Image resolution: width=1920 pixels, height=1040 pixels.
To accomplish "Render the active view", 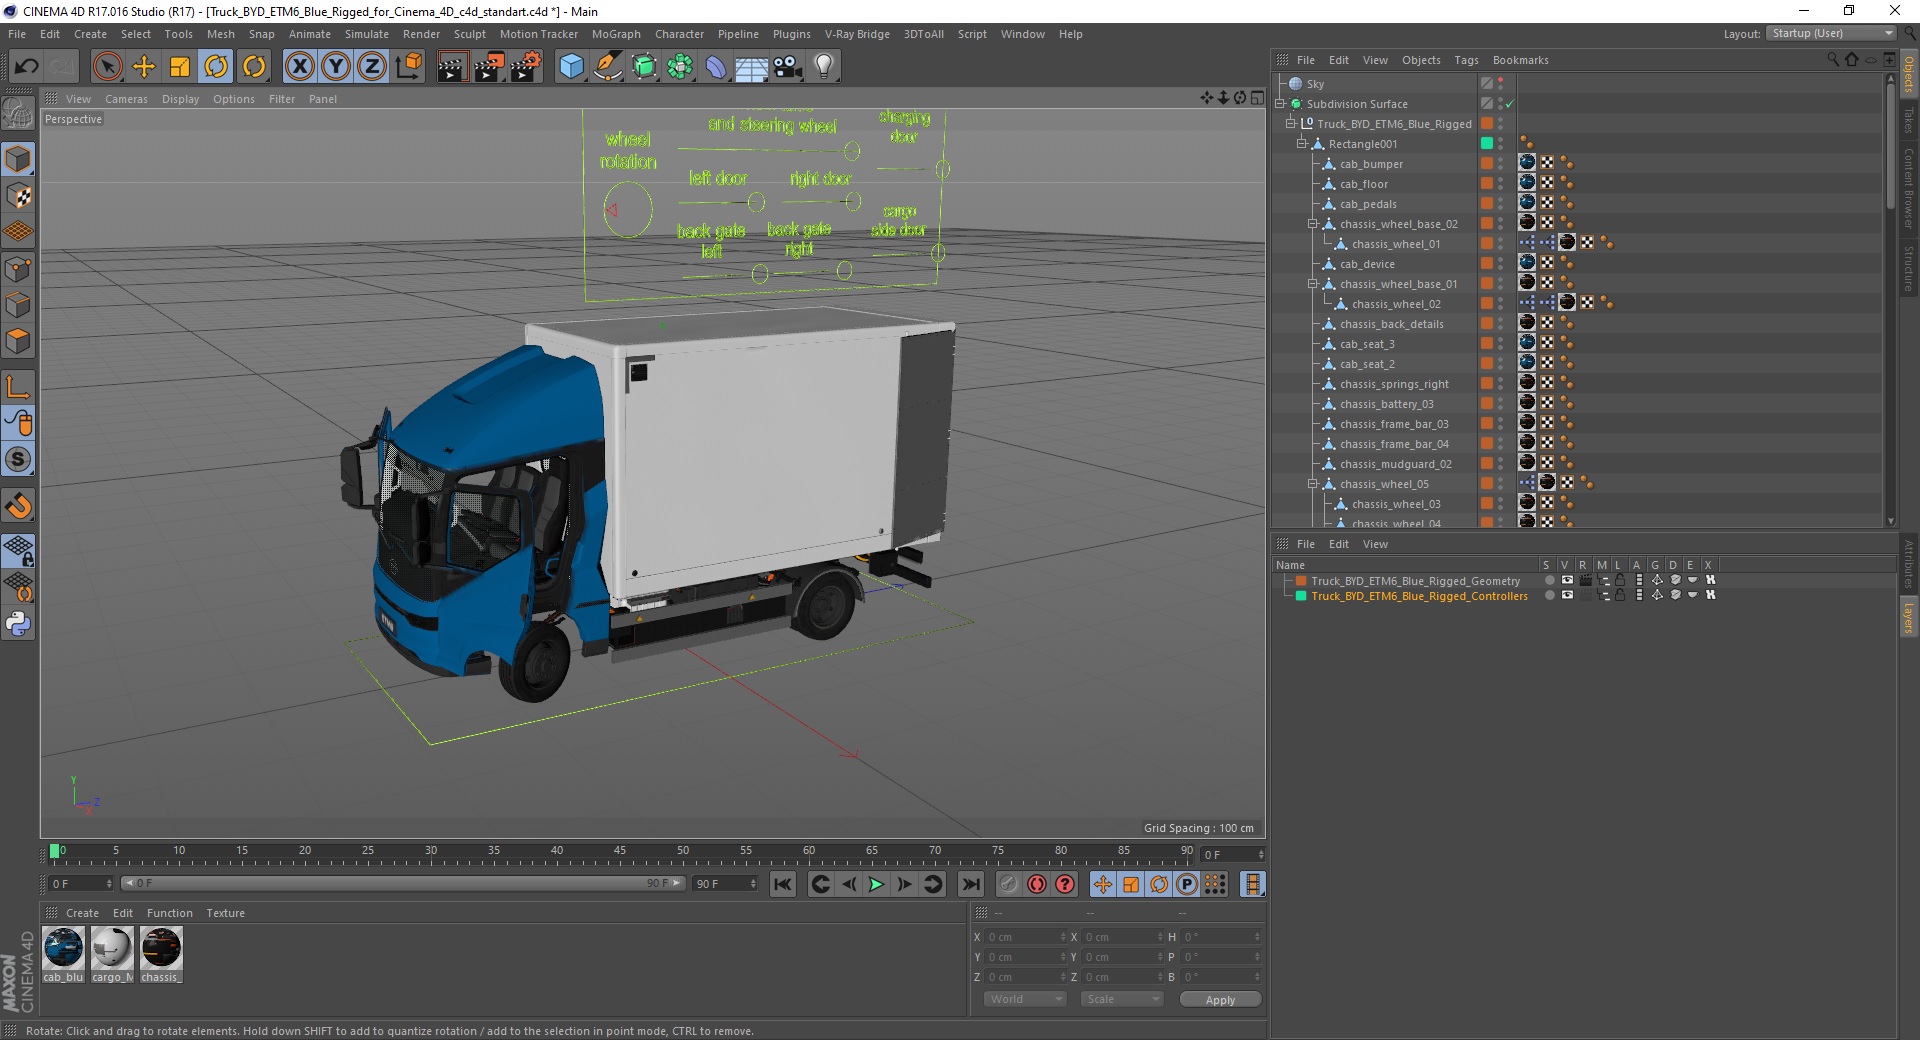I will (x=452, y=67).
